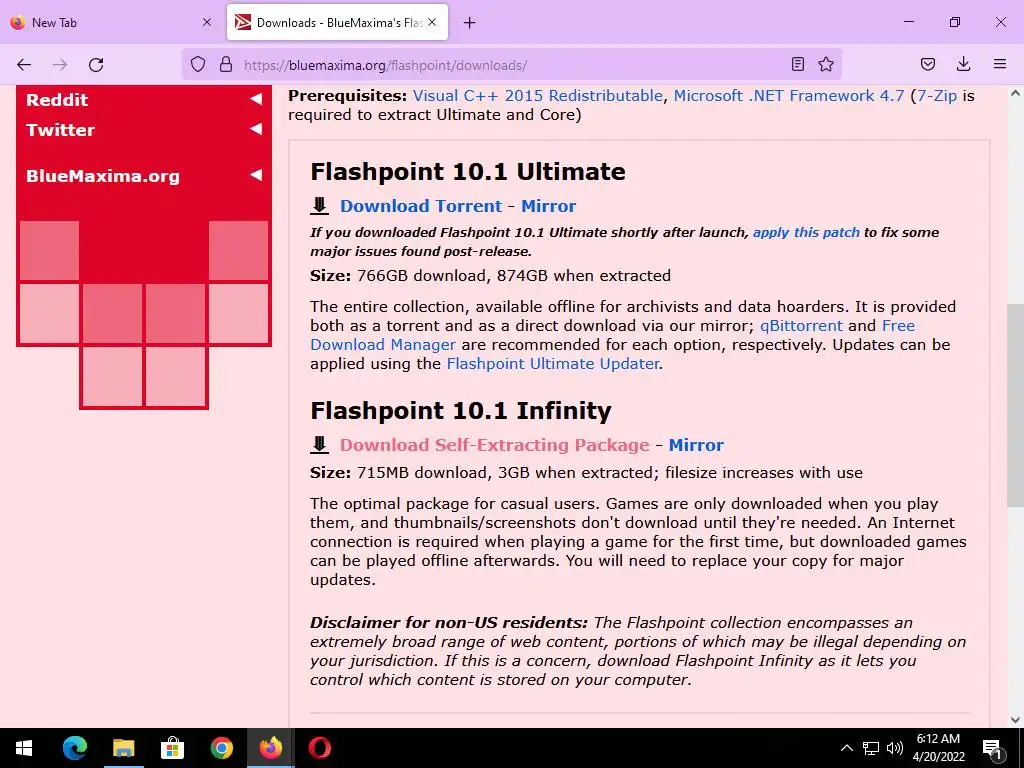Click Download Torrent for Flashpoint Ultimate
This screenshot has width=1024, height=768.
coord(421,206)
